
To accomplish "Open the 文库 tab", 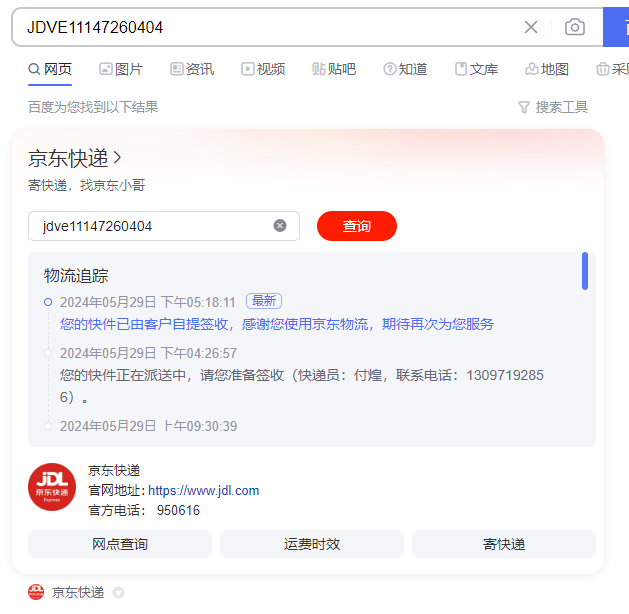I will pos(476,69).
